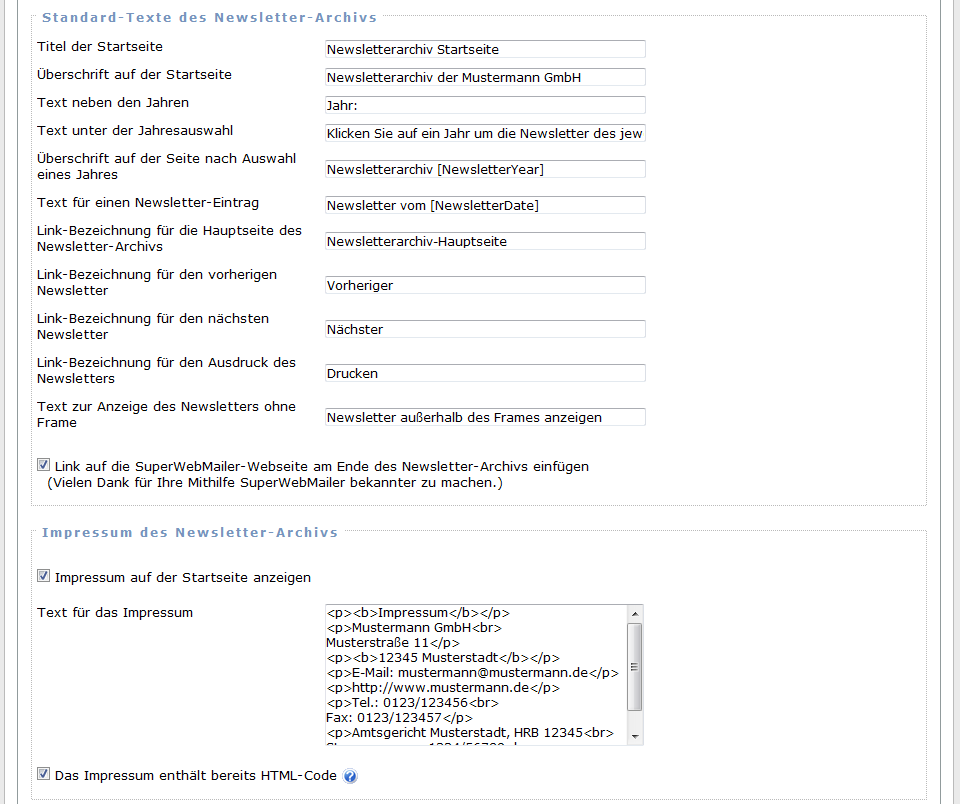Toggle 'Impressum auf der Startseite anzeigen' checkbox
The width and height of the screenshot is (960, 804).
click(43, 576)
